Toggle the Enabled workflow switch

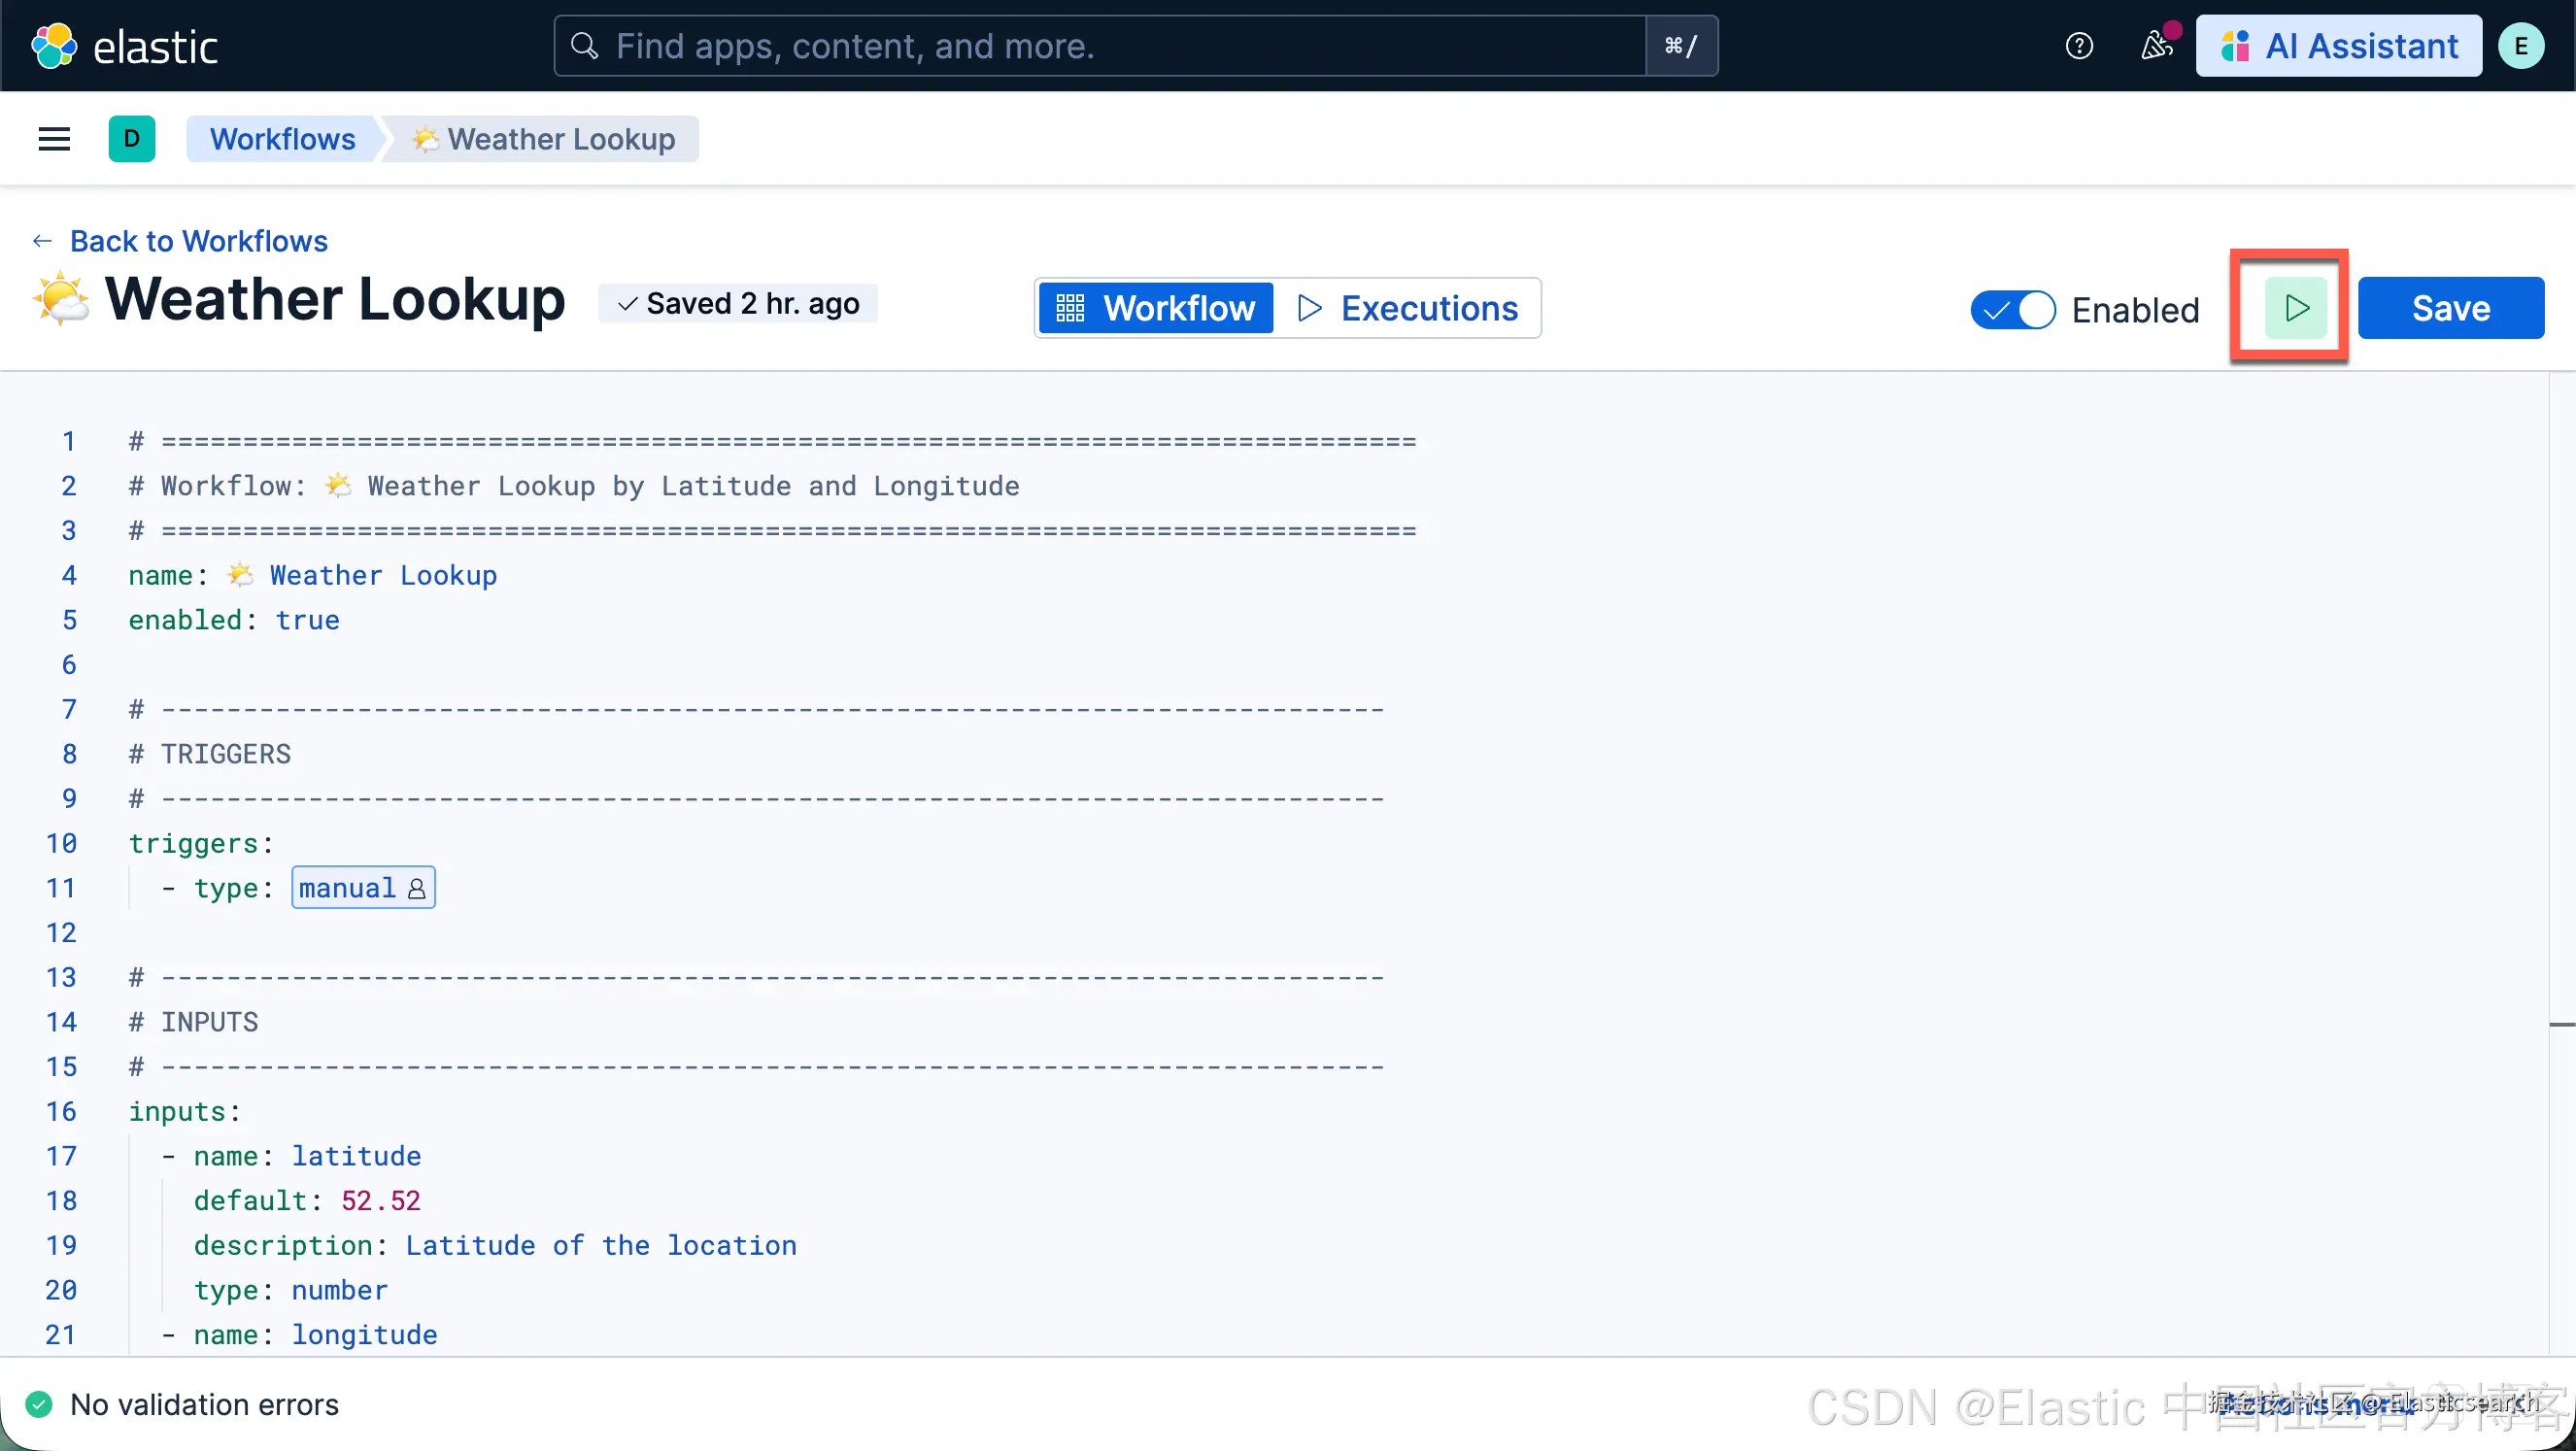pyautogui.click(x=2012, y=310)
